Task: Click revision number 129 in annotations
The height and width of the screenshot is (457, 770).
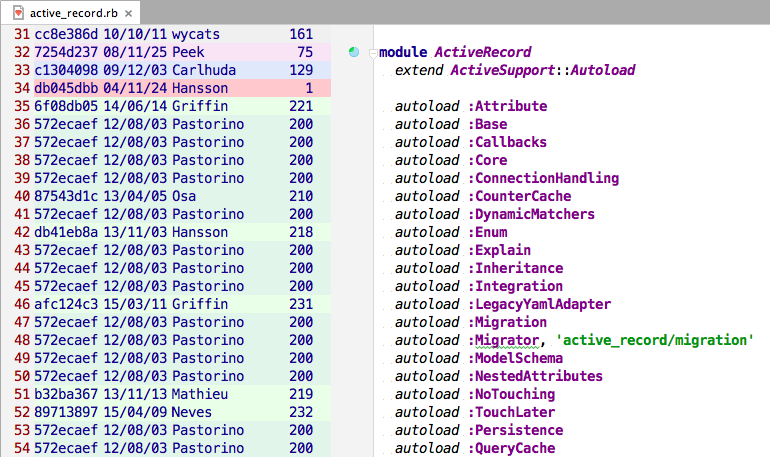Action: [x=301, y=70]
